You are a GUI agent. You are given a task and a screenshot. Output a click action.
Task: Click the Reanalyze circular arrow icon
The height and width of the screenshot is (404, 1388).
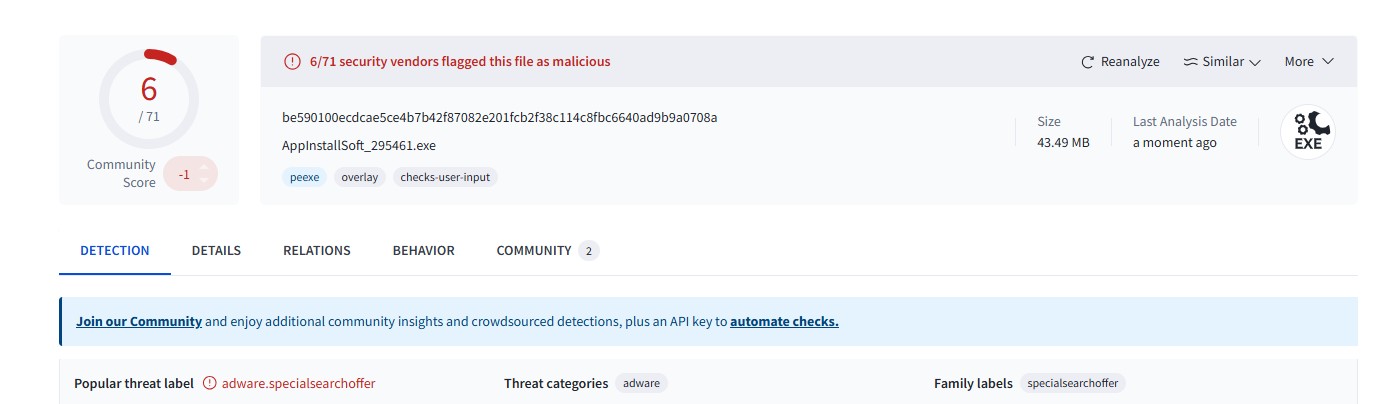[x=1088, y=62]
